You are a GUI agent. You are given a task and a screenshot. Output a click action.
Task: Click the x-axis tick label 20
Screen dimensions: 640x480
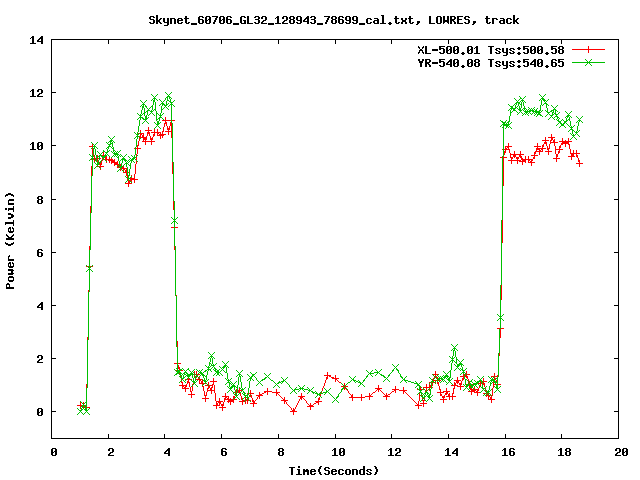[x=621, y=452]
